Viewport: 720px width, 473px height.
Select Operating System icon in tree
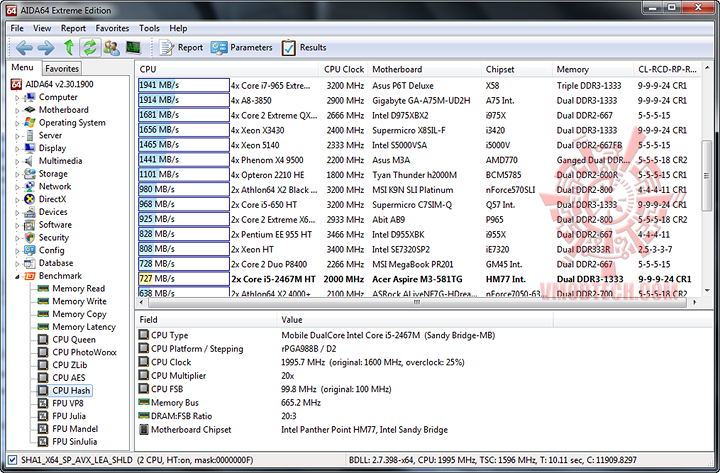click(x=30, y=123)
